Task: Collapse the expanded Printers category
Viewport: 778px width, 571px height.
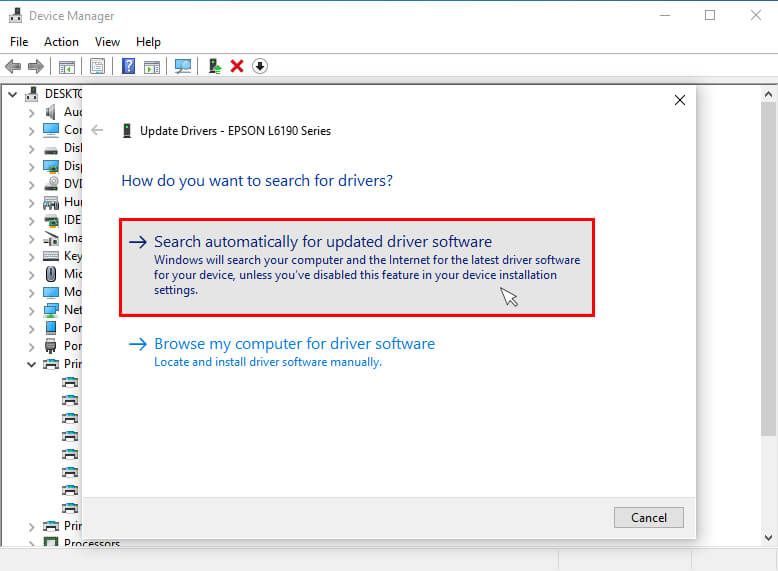Action: (31, 364)
